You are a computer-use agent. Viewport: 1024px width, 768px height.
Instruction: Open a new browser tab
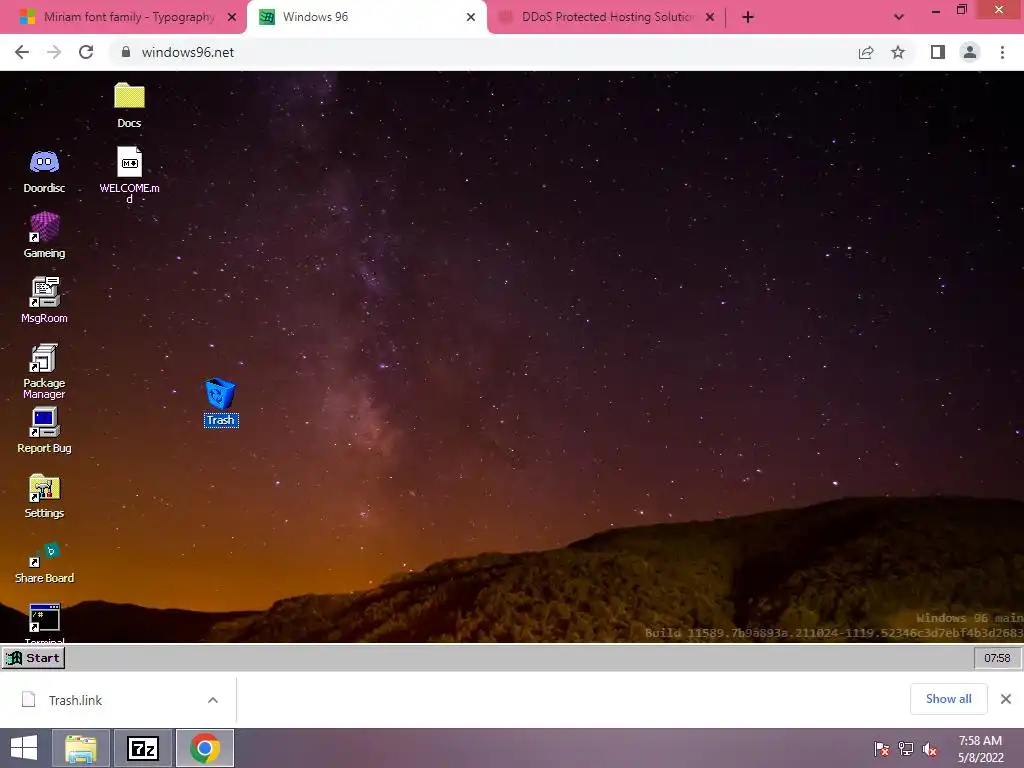(748, 17)
